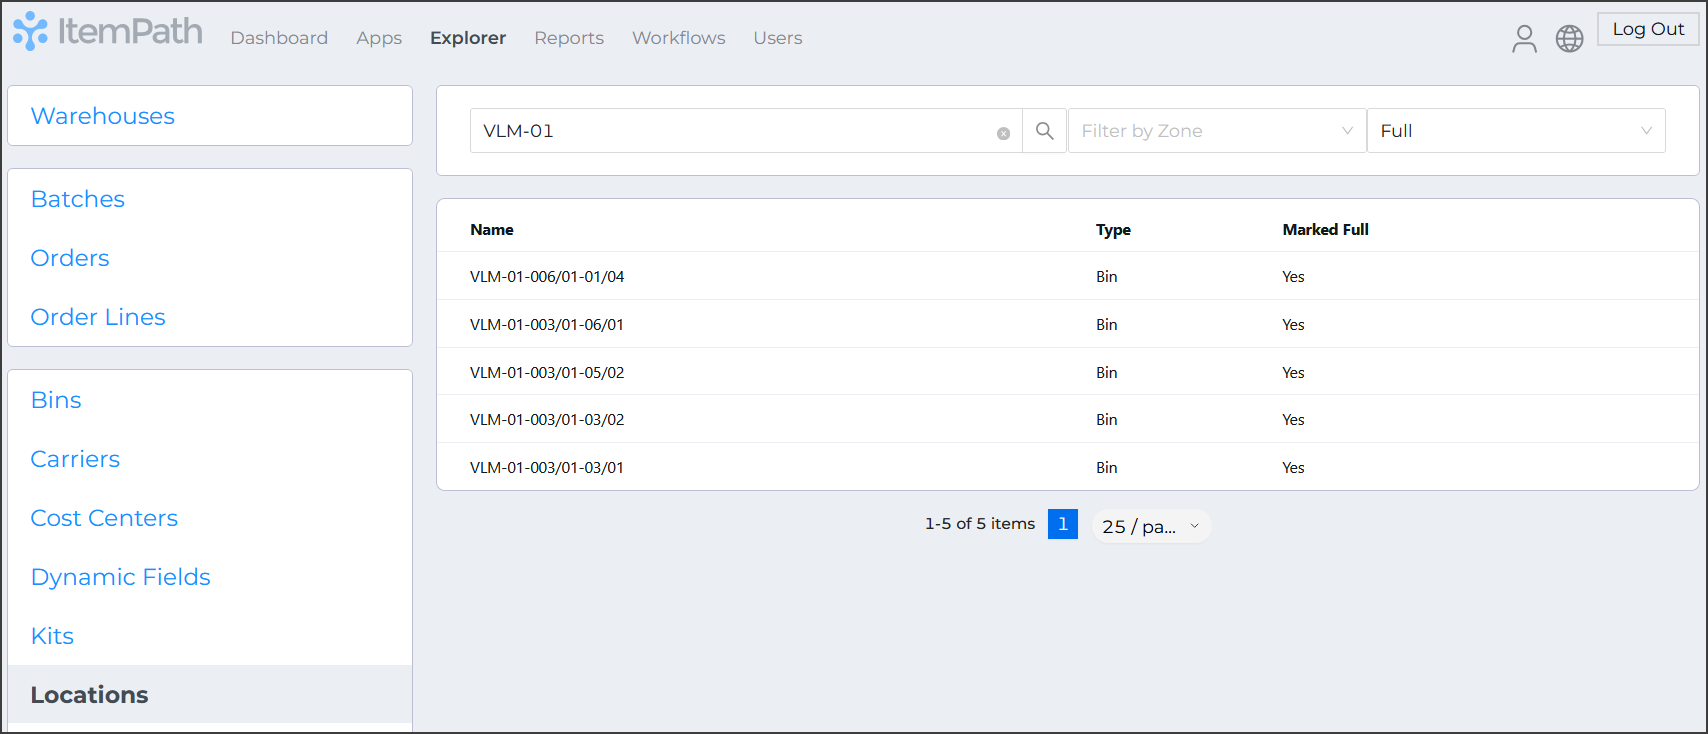
Task: Open the language globe icon
Action: click(1569, 39)
